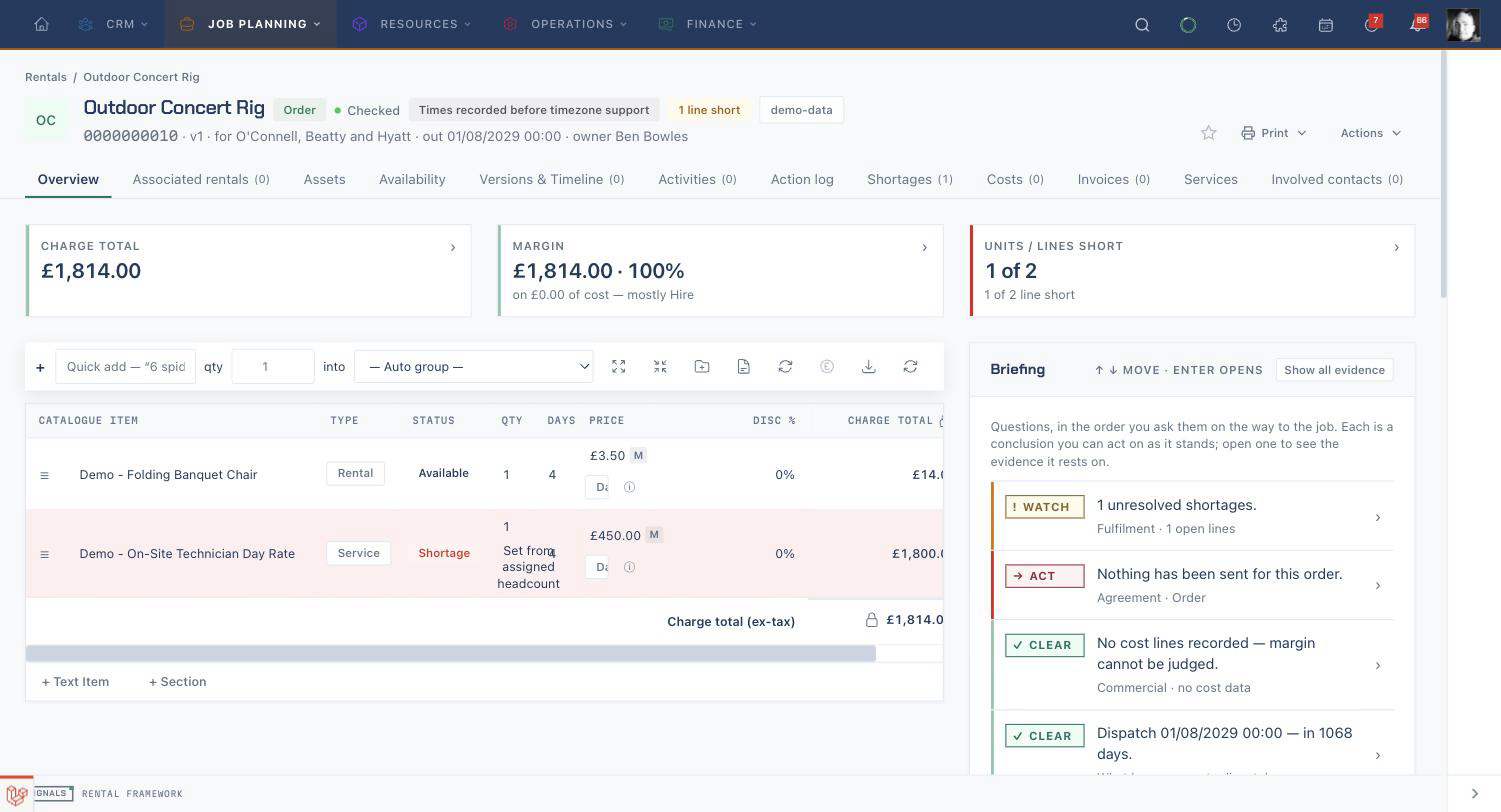The width and height of the screenshot is (1501, 812).
Task: Open the clock history icon
Action: [x=1234, y=25]
